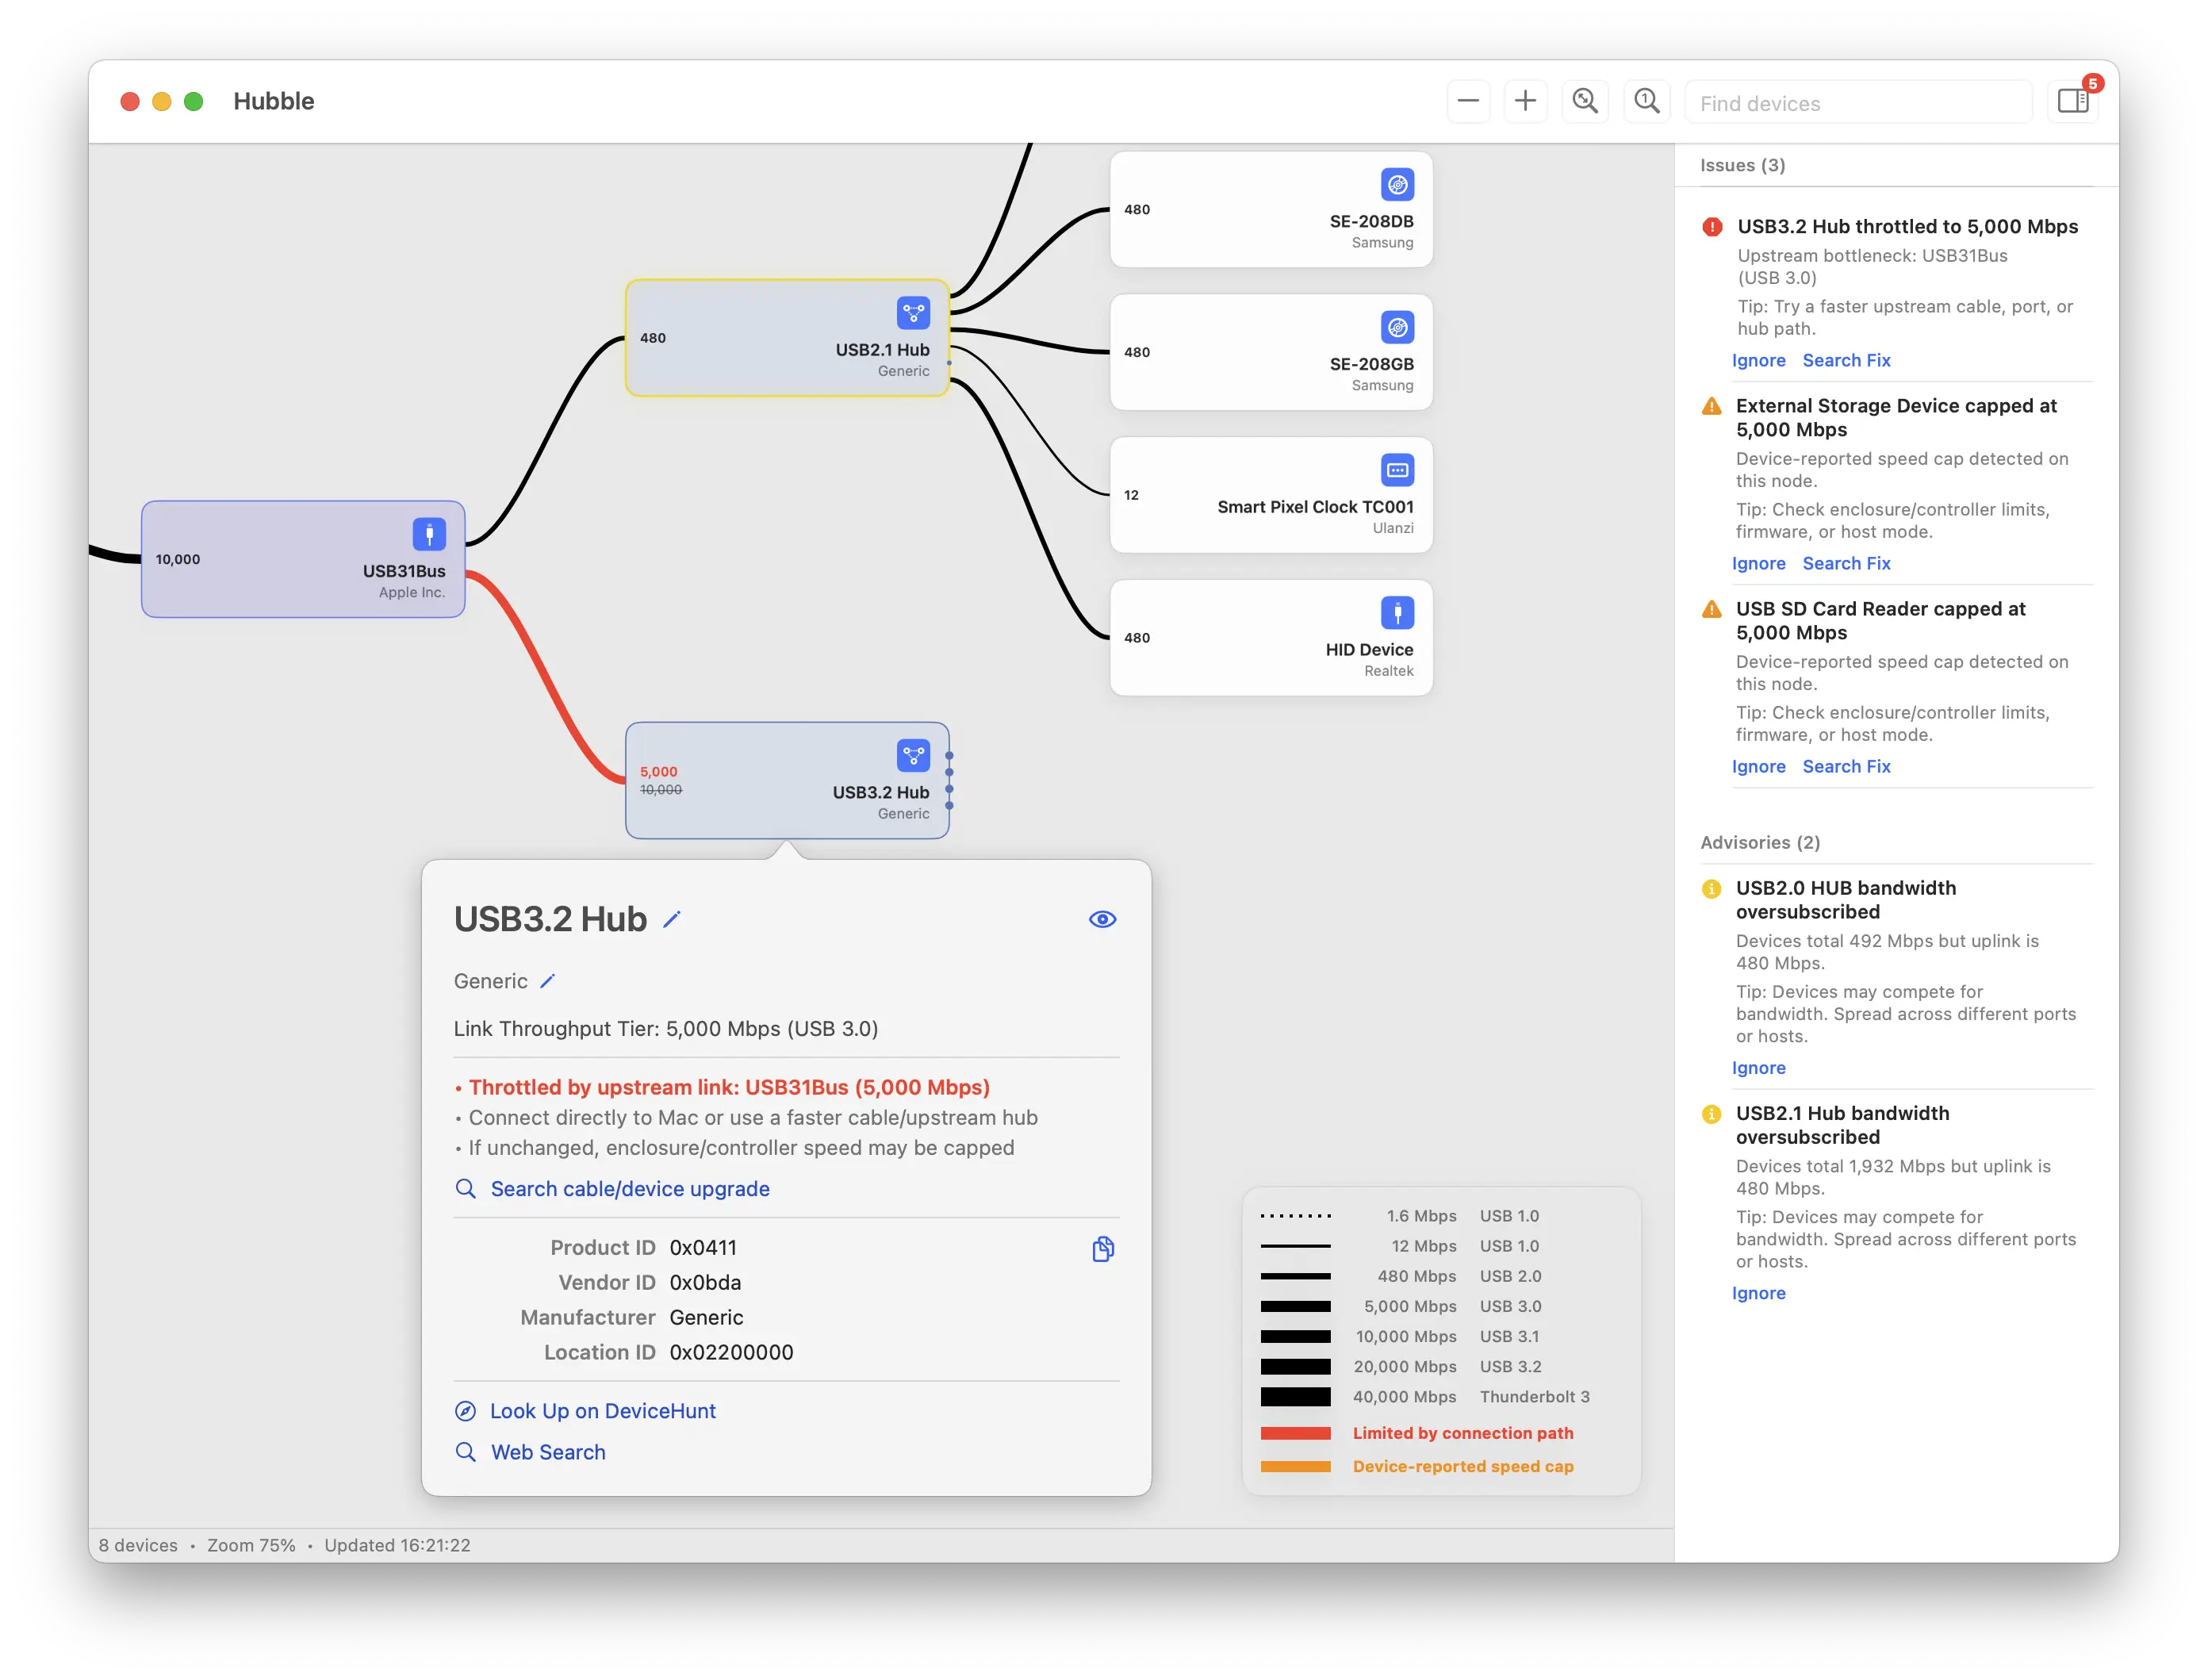Click the hub icon on USB2.1 Hub node
The height and width of the screenshot is (1680, 2208).
click(911, 313)
